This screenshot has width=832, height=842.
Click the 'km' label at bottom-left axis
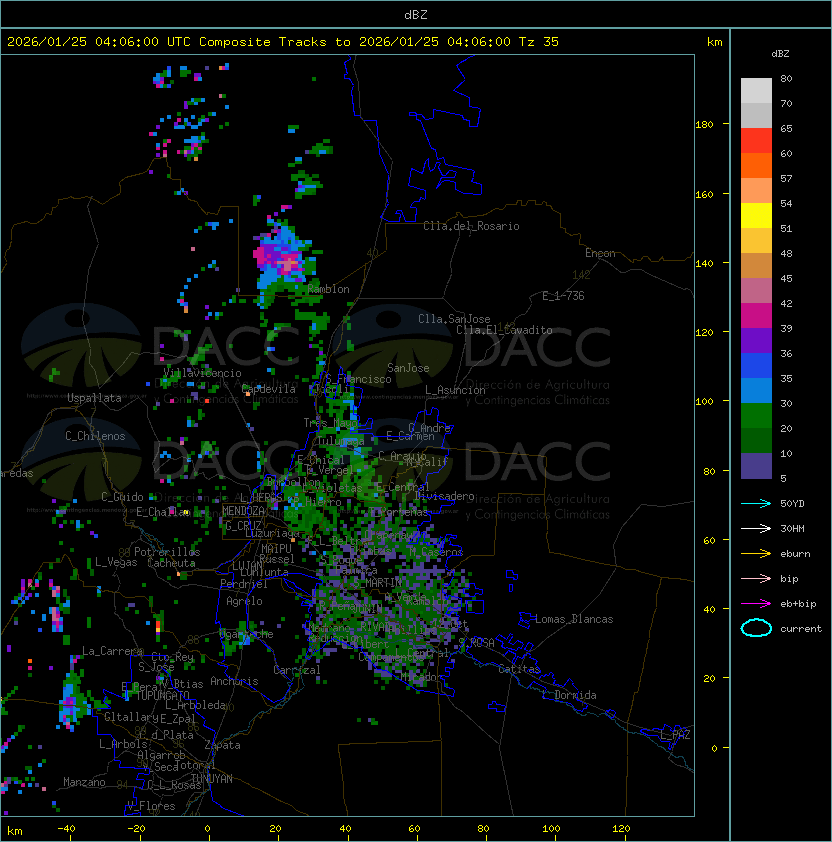pyautogui.click(x=15, y=831)
